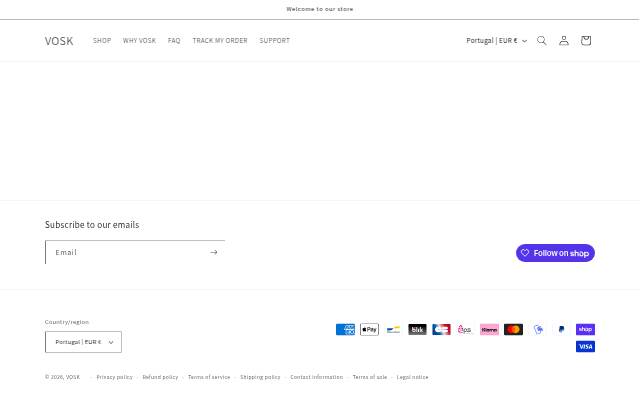Click the Bancontact payment icon
Image resolution: width=640 pixels, height=400 pixels.
(x=393, y=329)
